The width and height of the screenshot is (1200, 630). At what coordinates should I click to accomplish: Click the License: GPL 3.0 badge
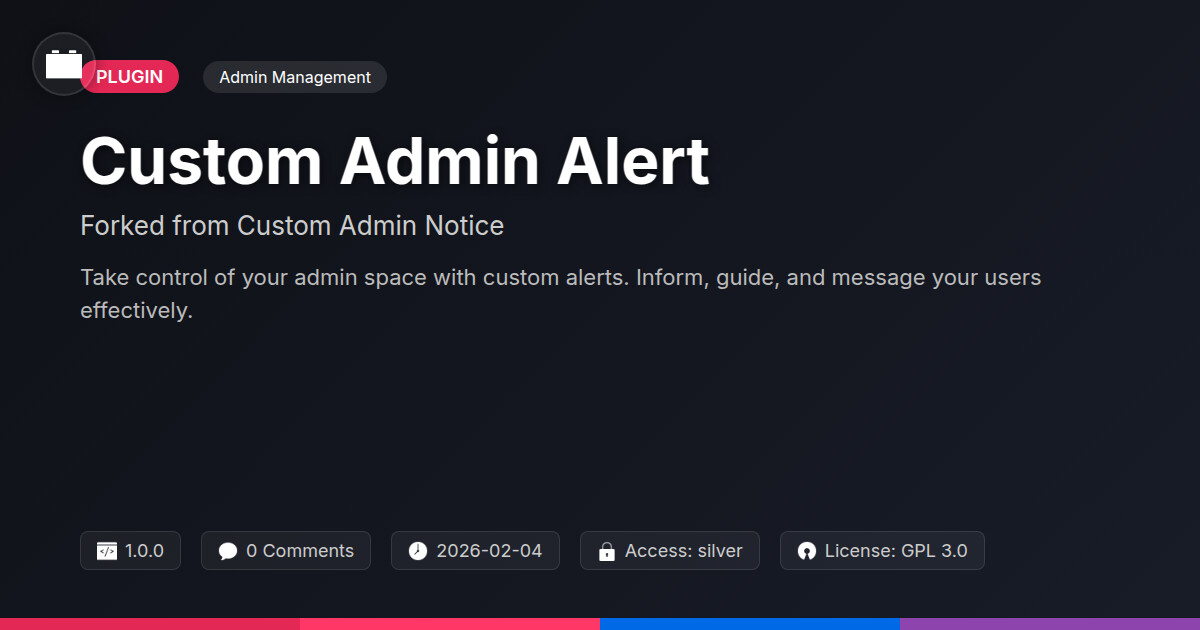click(882, 551)
